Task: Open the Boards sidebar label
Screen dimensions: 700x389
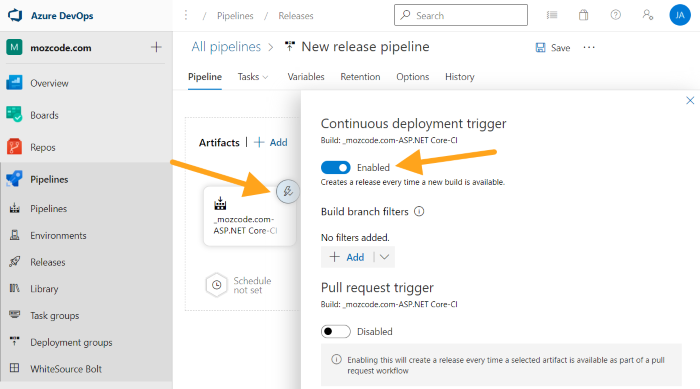Action: point(44,115)
